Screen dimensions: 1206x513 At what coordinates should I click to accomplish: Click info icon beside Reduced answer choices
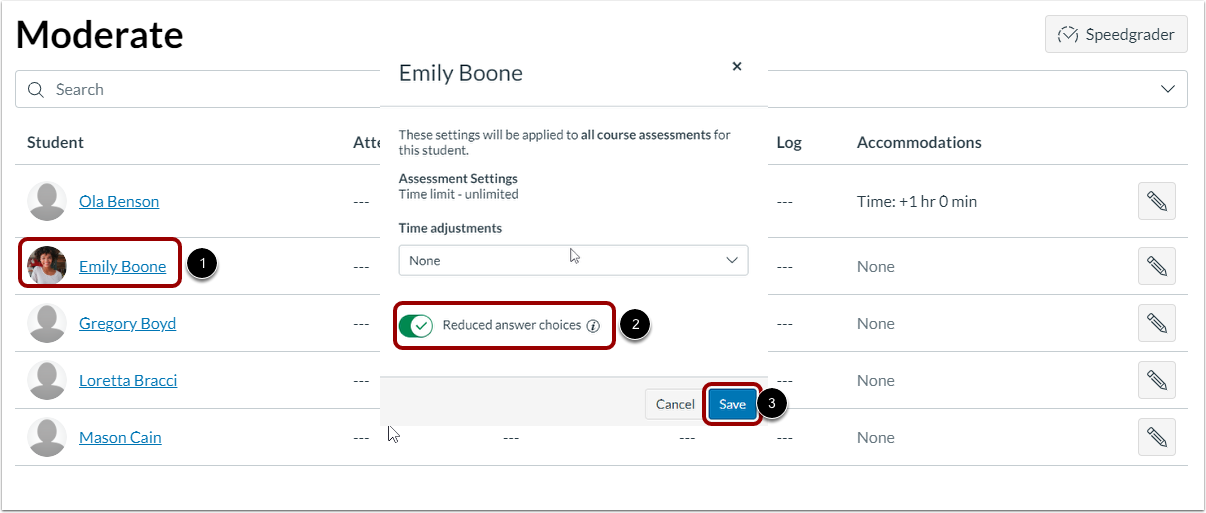click(593, 326)
